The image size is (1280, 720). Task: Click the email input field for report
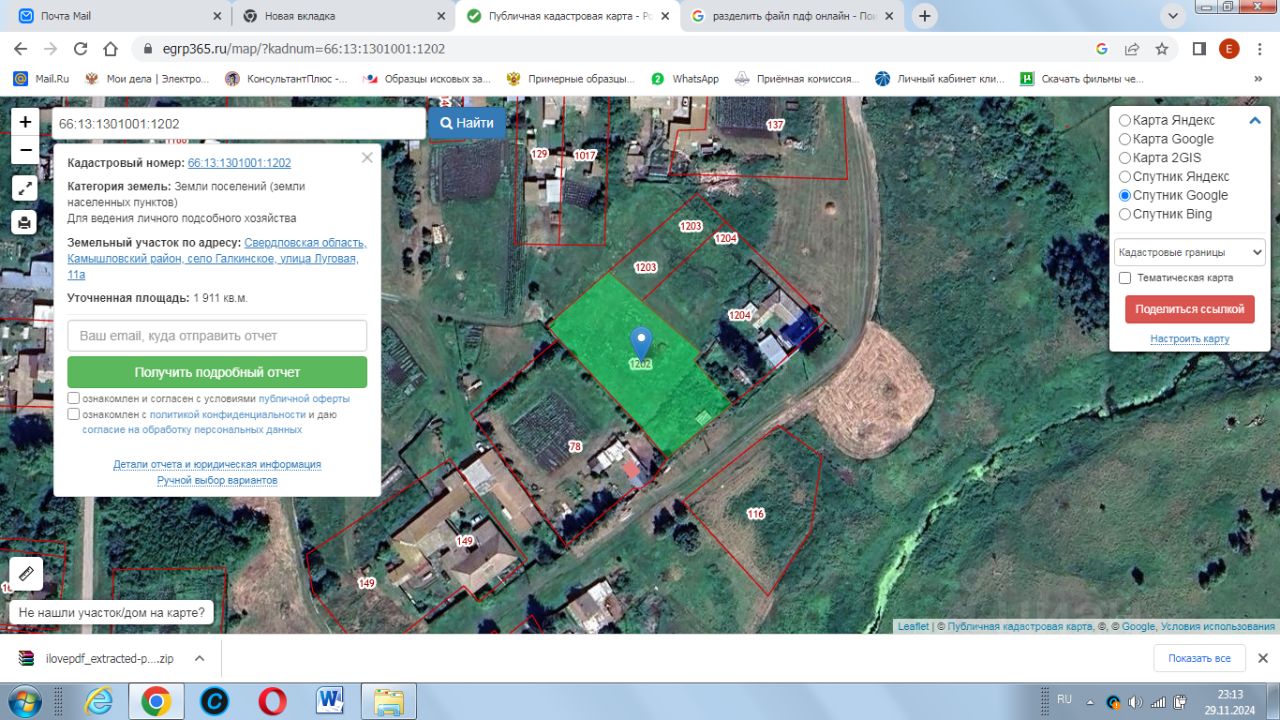217,336
